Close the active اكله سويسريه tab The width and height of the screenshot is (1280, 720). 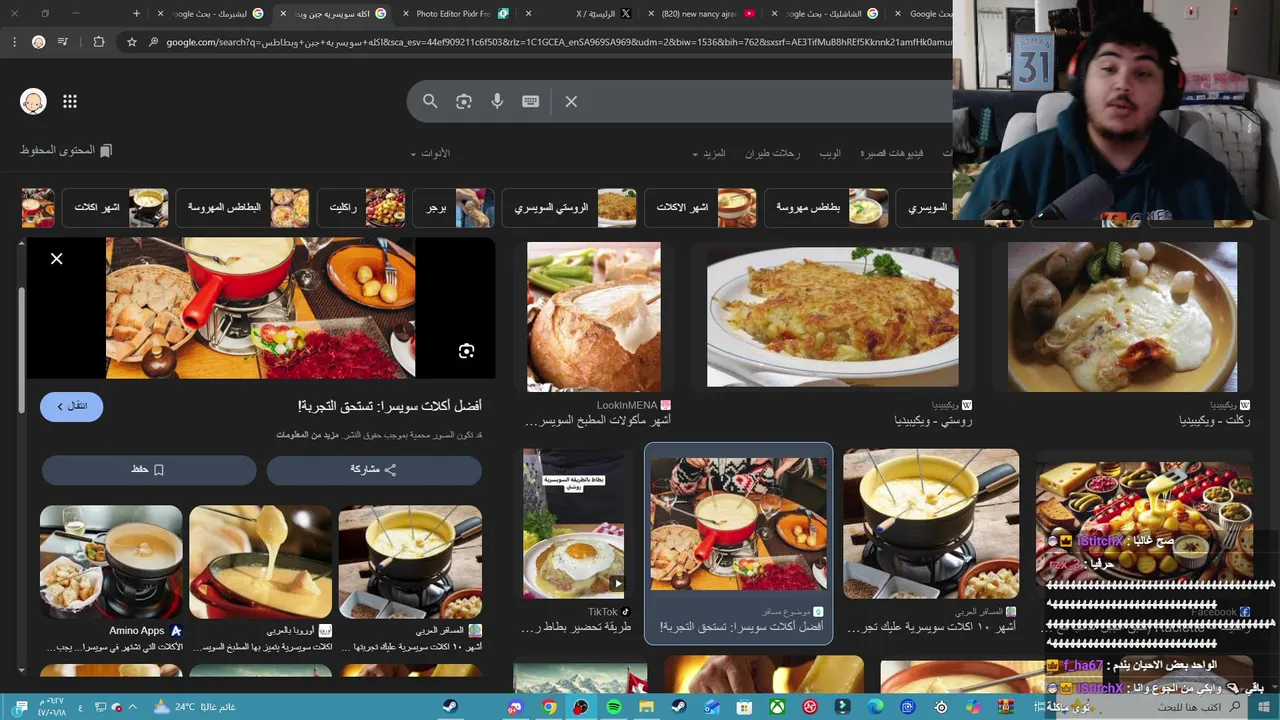pyautogui.click(x=283, y=13)
